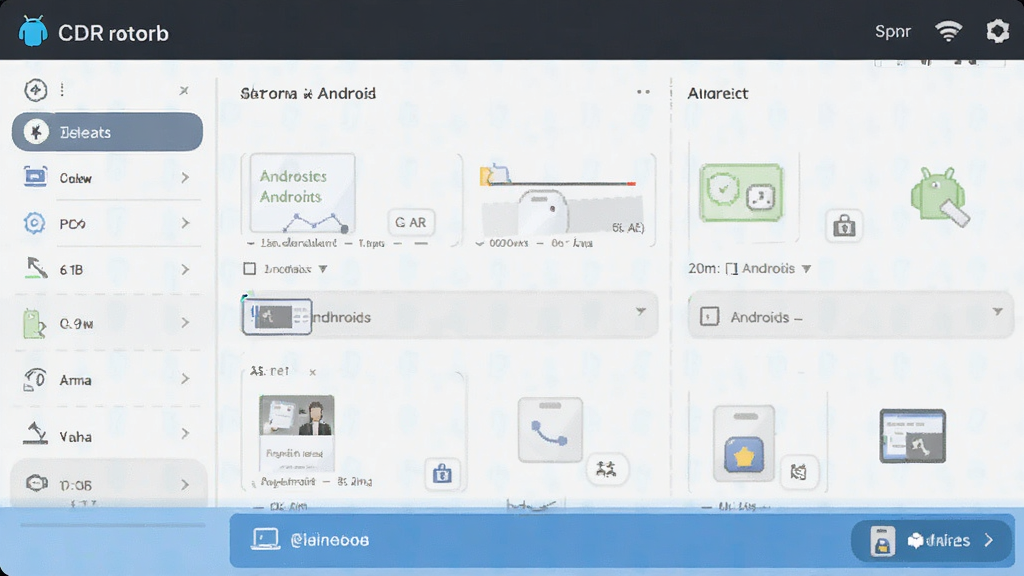The image size is (1024, 576).
Task: Open the Colew sidebar item
Action: [x=107, y=178]
